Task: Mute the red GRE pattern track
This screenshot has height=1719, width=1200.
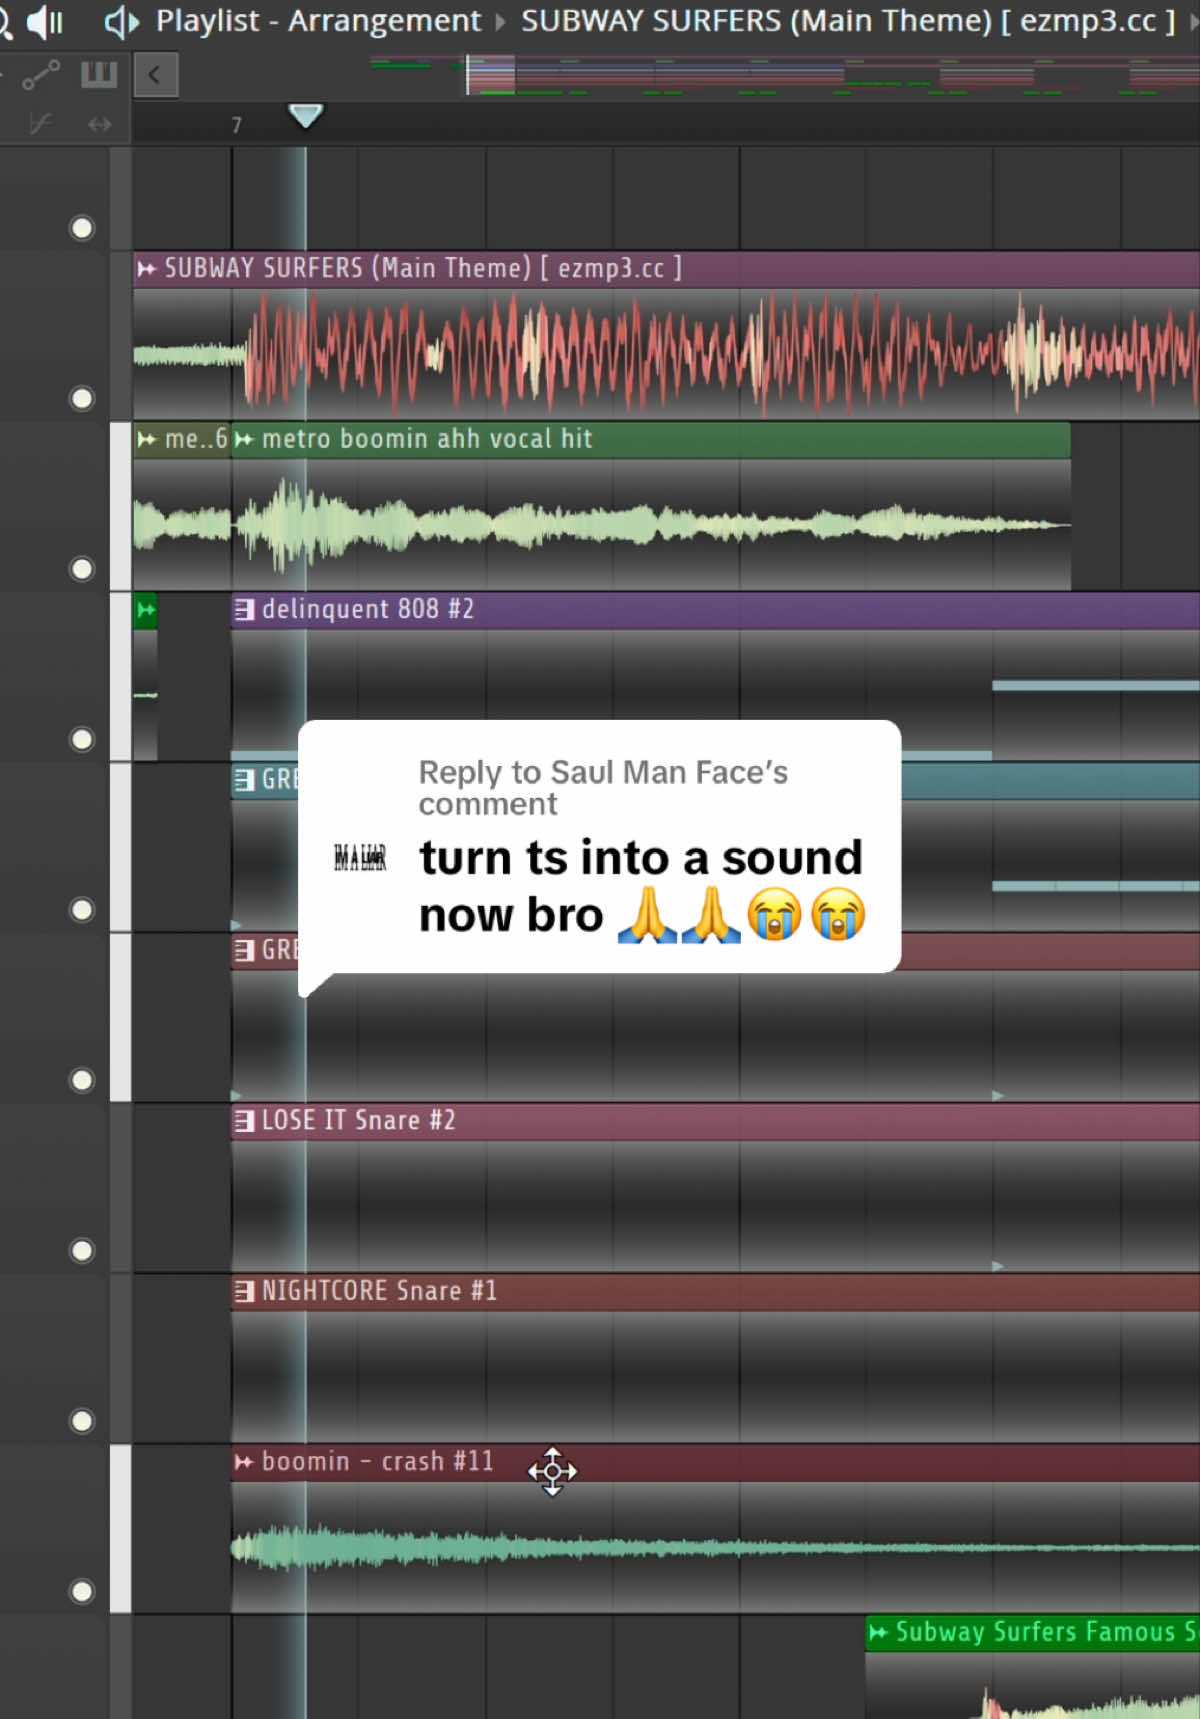Action: pos(82,1080)
